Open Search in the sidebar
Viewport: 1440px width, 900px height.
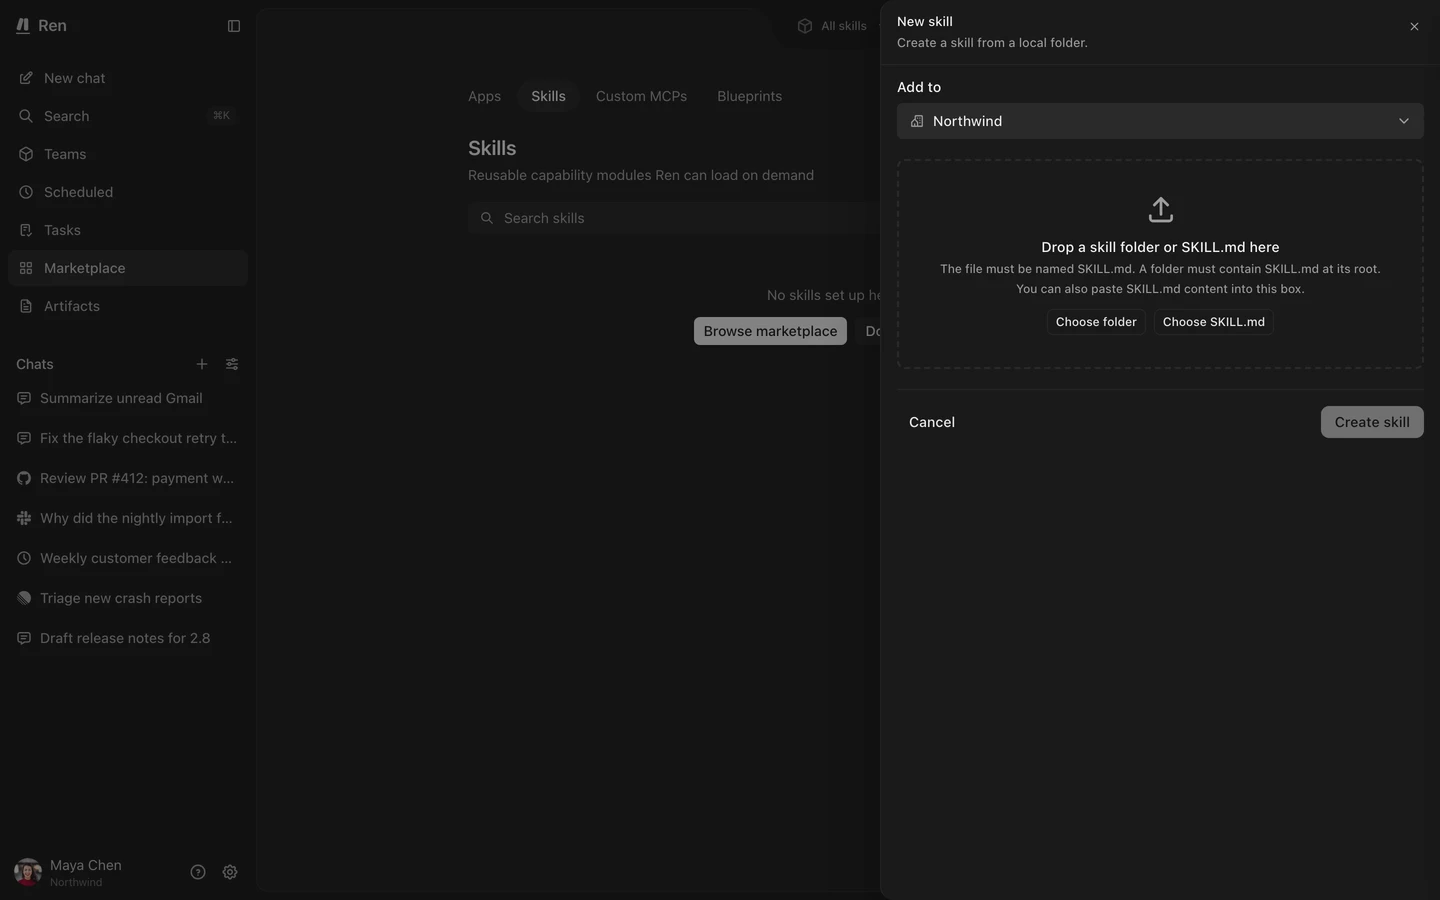[x=128, y=116]
